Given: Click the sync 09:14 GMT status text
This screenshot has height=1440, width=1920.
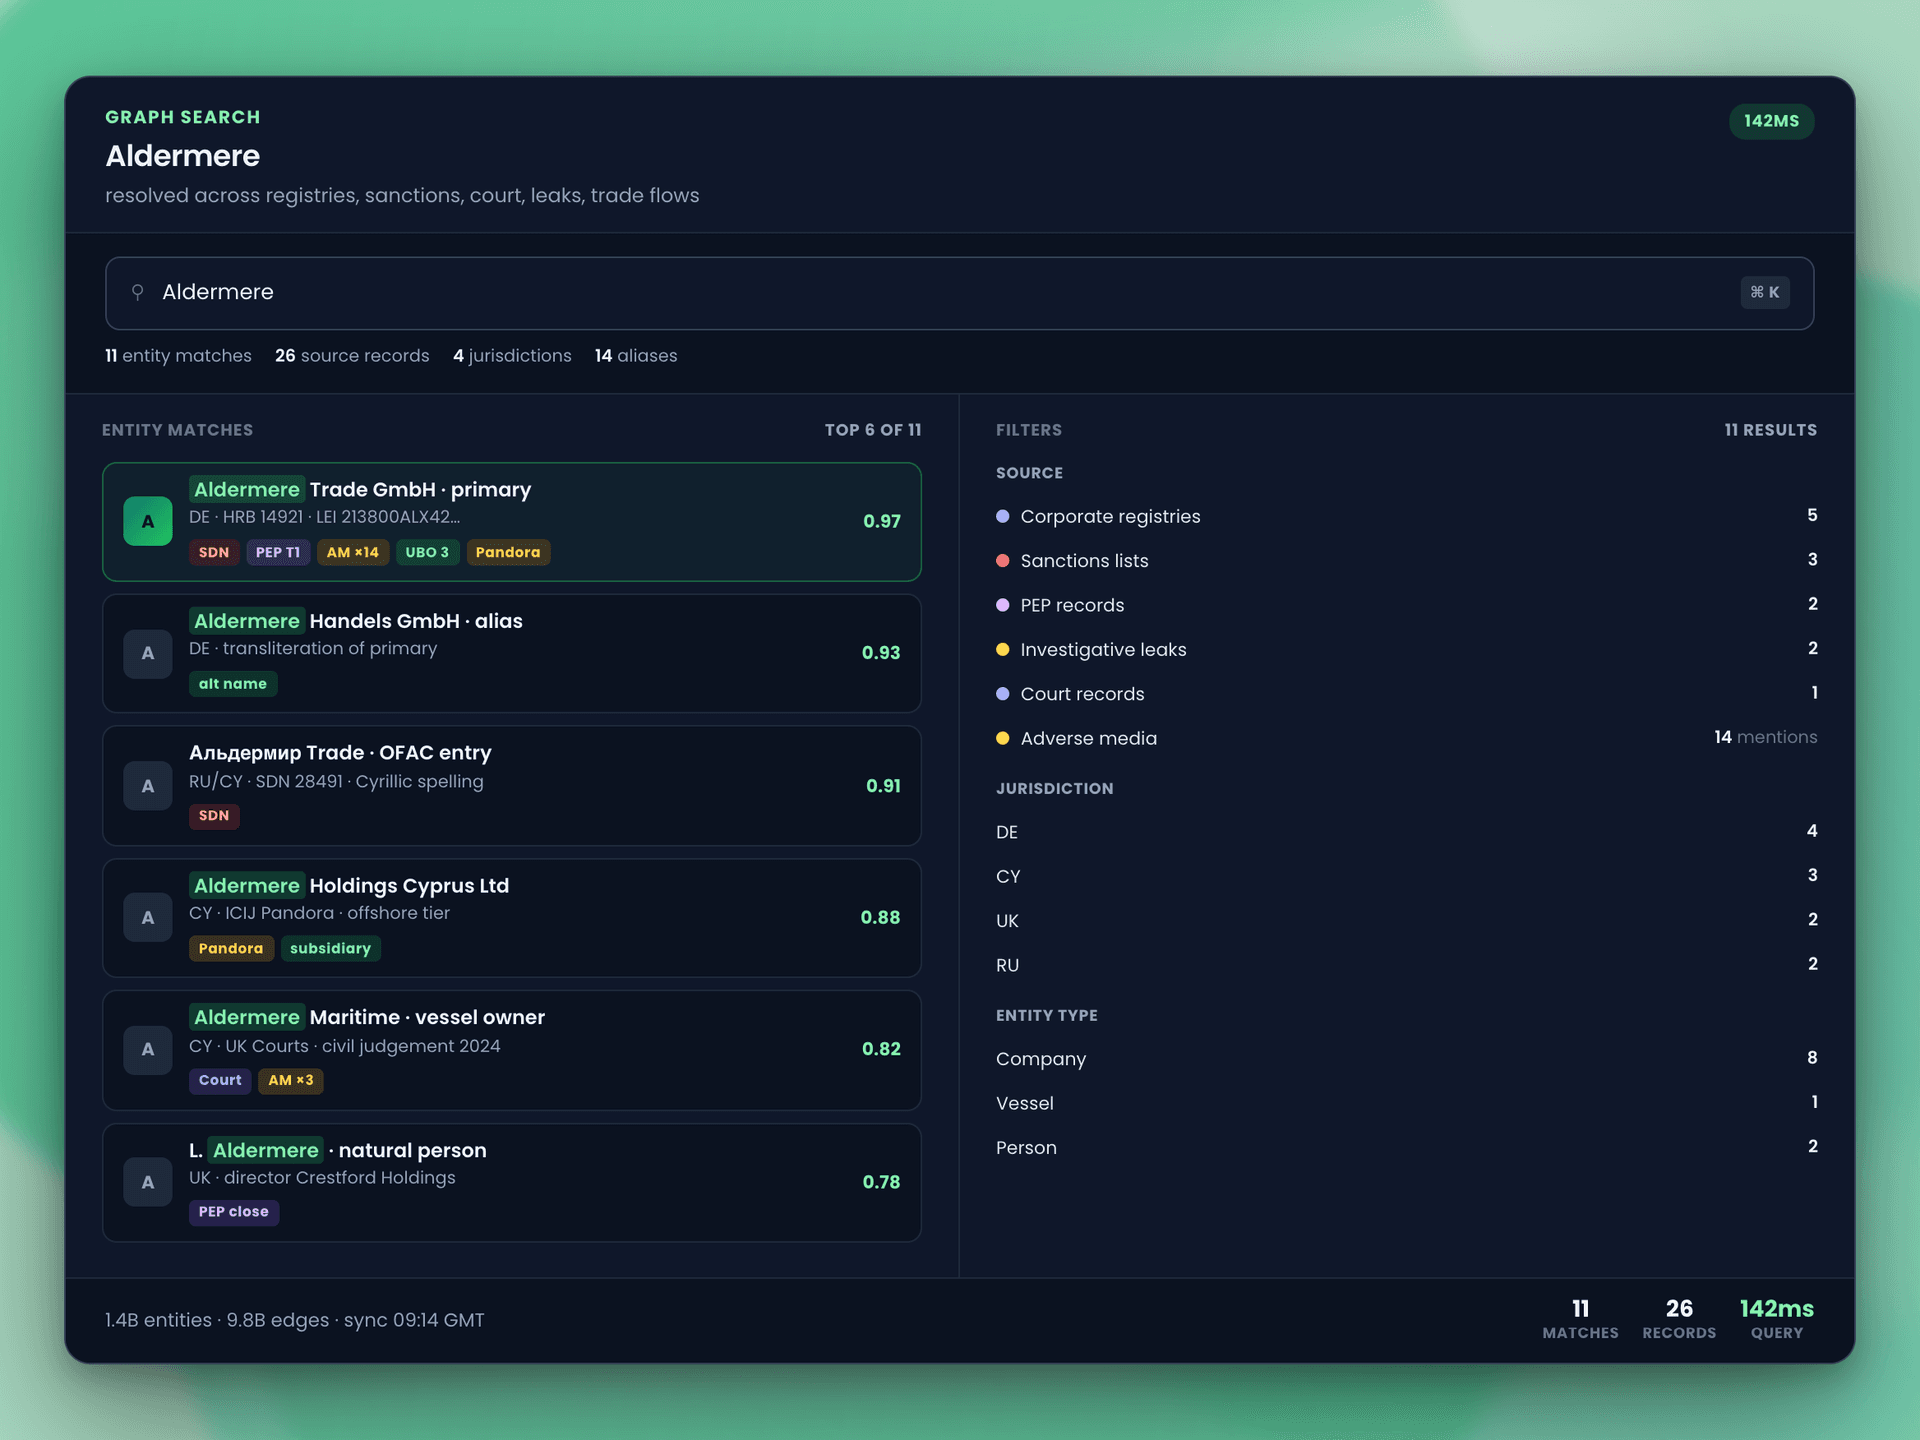Looking at the screenshot, I should [x=414, y=1320].
